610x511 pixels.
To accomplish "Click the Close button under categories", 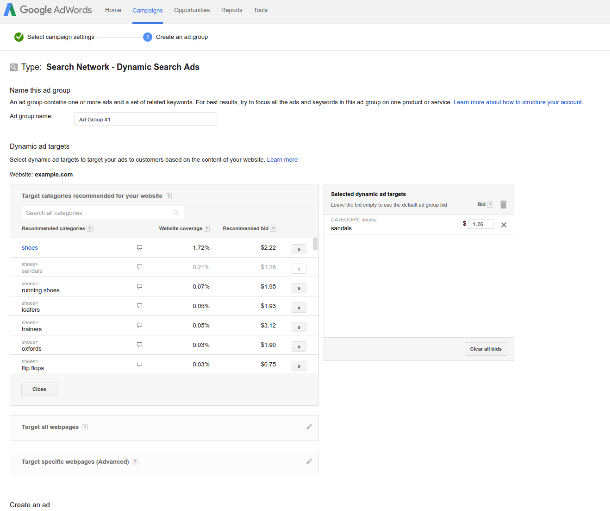I will [39, 389].
